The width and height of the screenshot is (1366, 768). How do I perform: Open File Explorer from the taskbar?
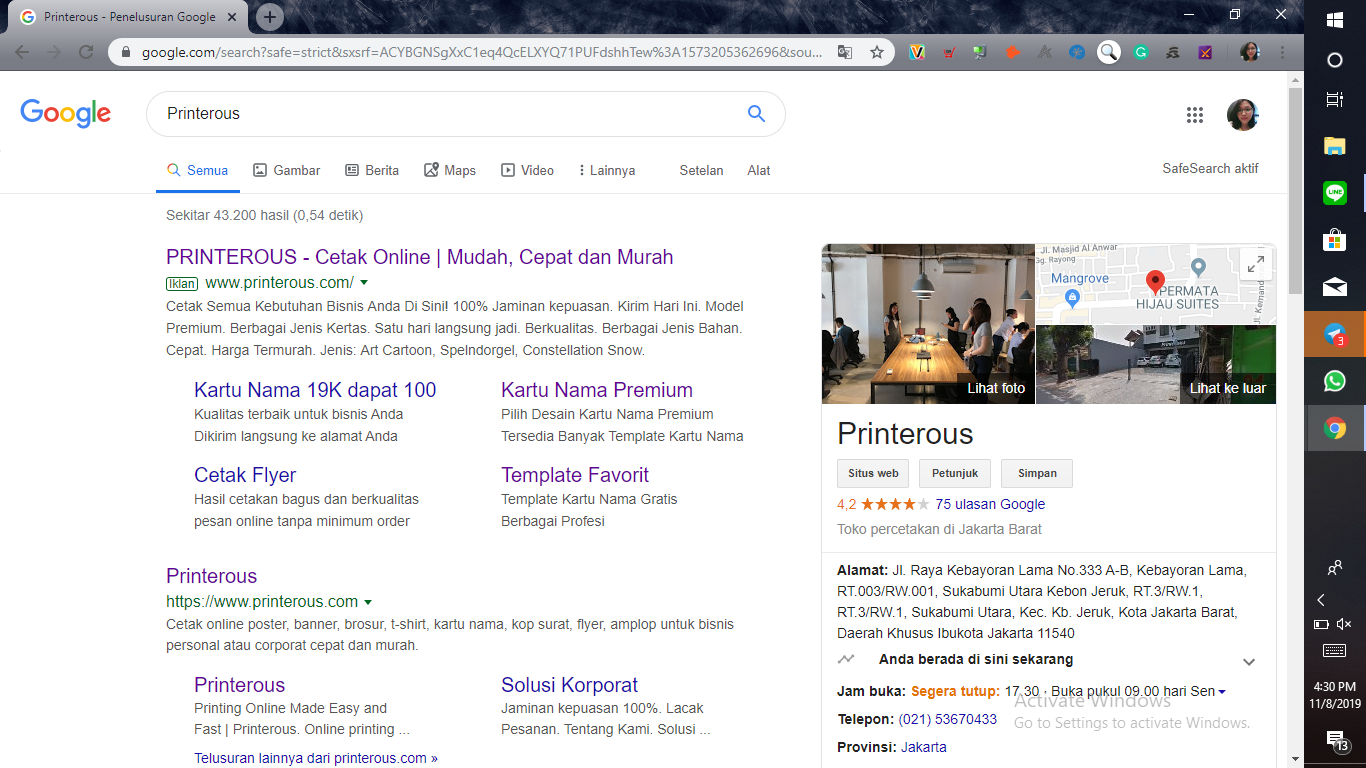1335,146
